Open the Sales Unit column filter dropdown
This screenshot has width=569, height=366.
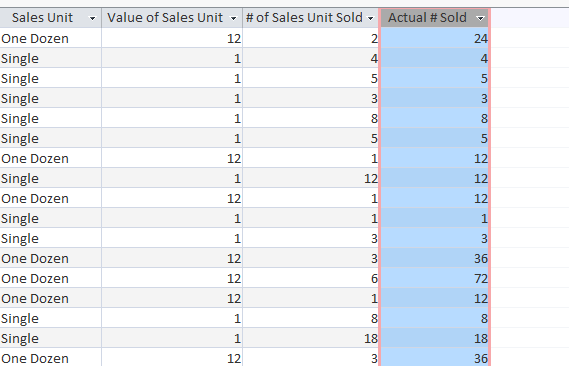(x=93, y=18)
